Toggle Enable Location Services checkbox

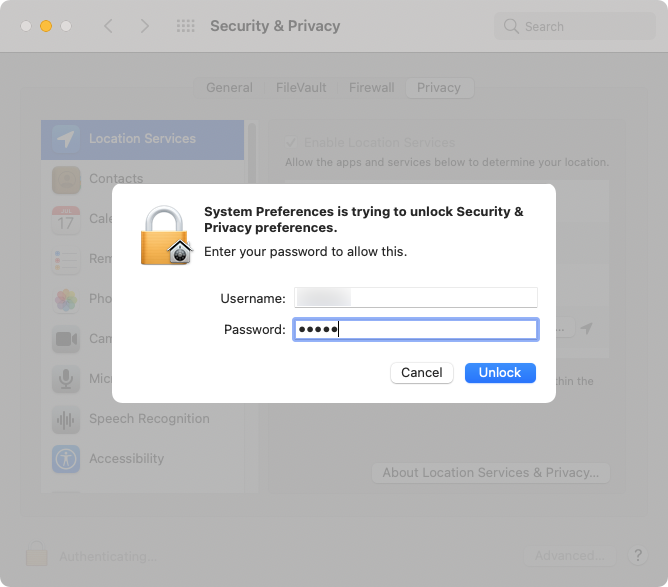(x=291, y=142)
